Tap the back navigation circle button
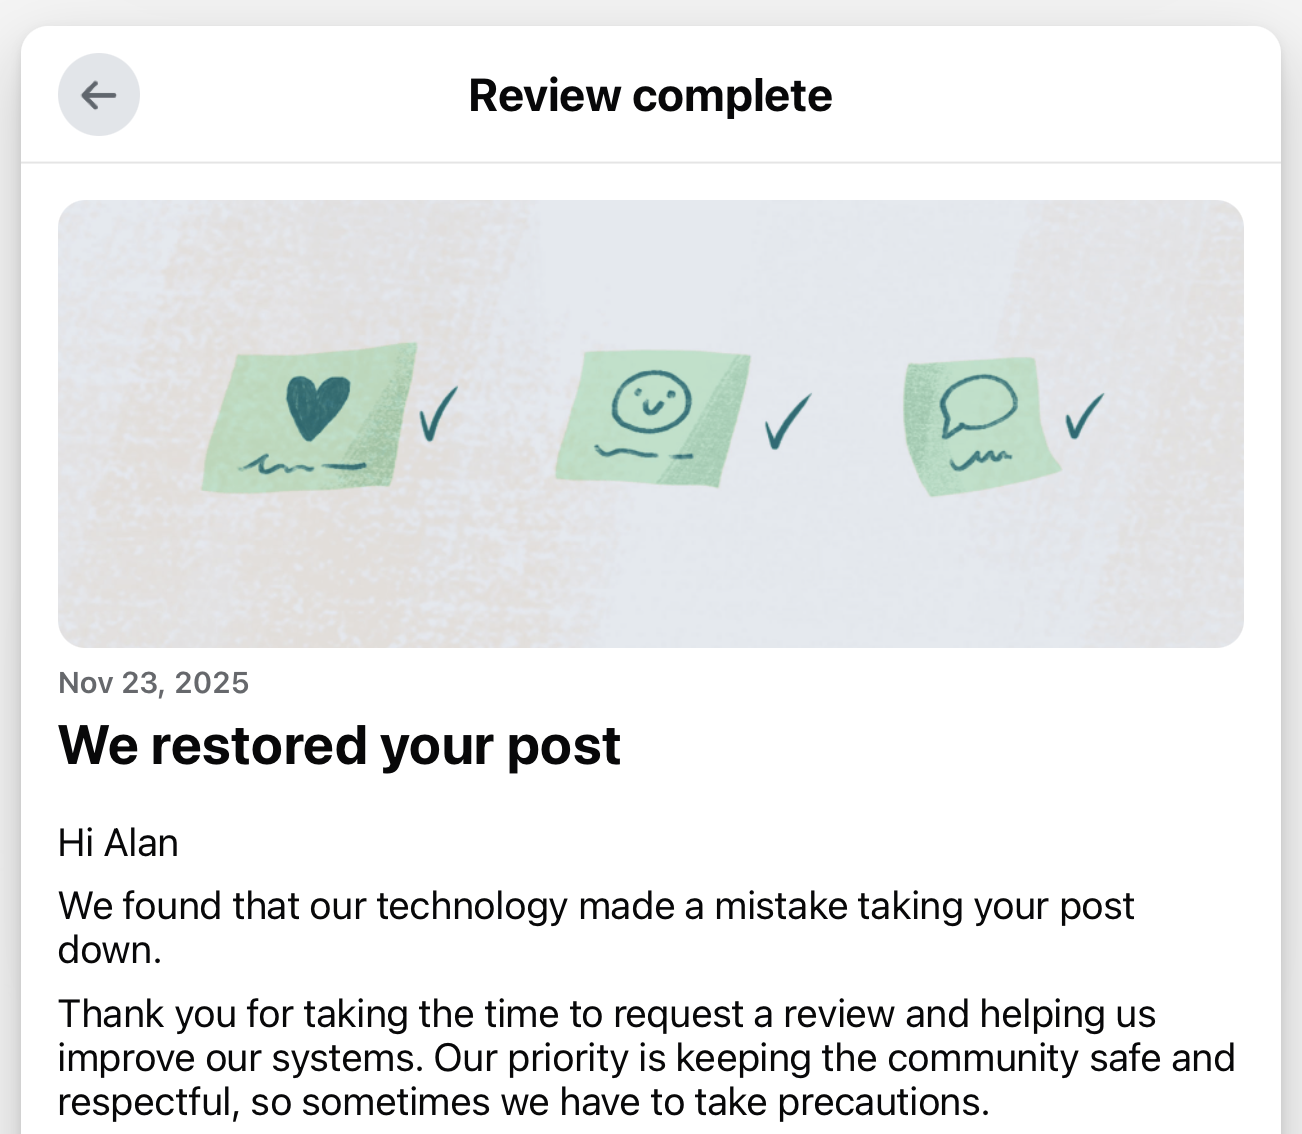The width and height of the screenshot is (1302, 1134). (x=99, y=94)
